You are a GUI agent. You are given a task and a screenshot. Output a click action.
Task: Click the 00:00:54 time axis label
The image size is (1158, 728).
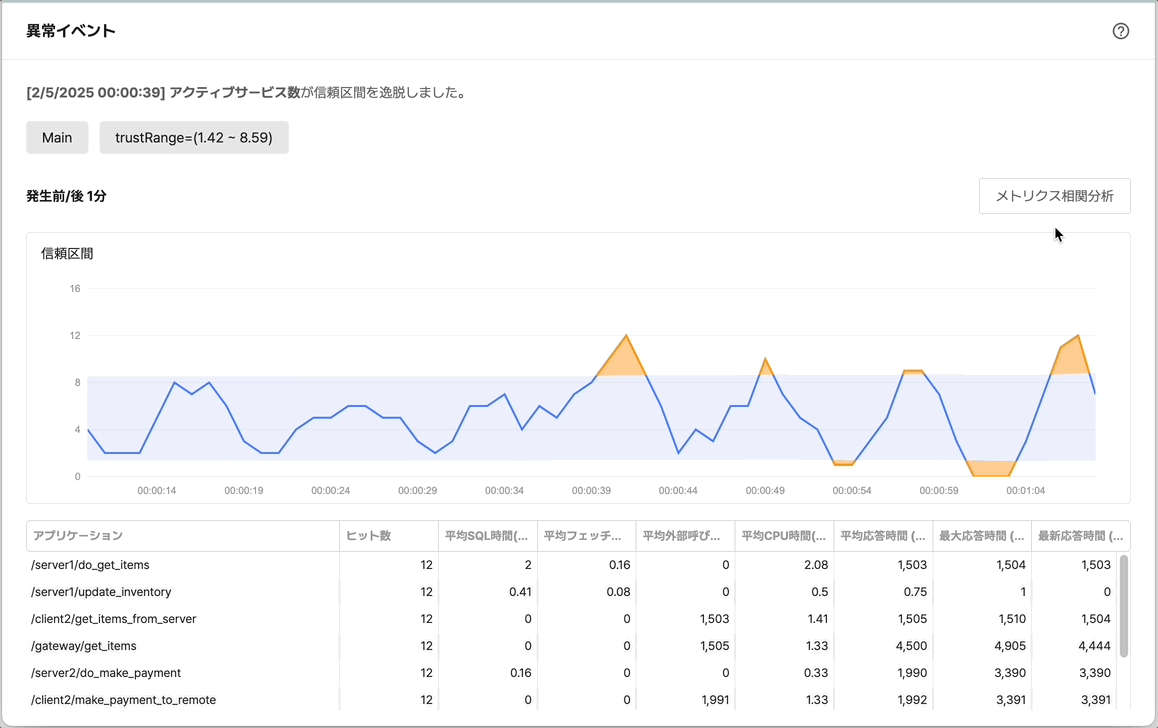click(x=852, y=491)
